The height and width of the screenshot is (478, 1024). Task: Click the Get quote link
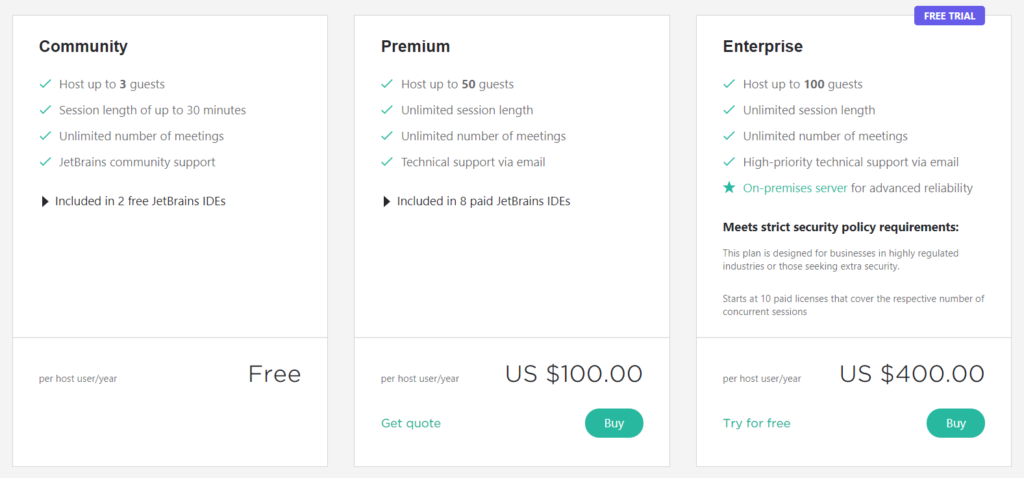tap(411, 423)
